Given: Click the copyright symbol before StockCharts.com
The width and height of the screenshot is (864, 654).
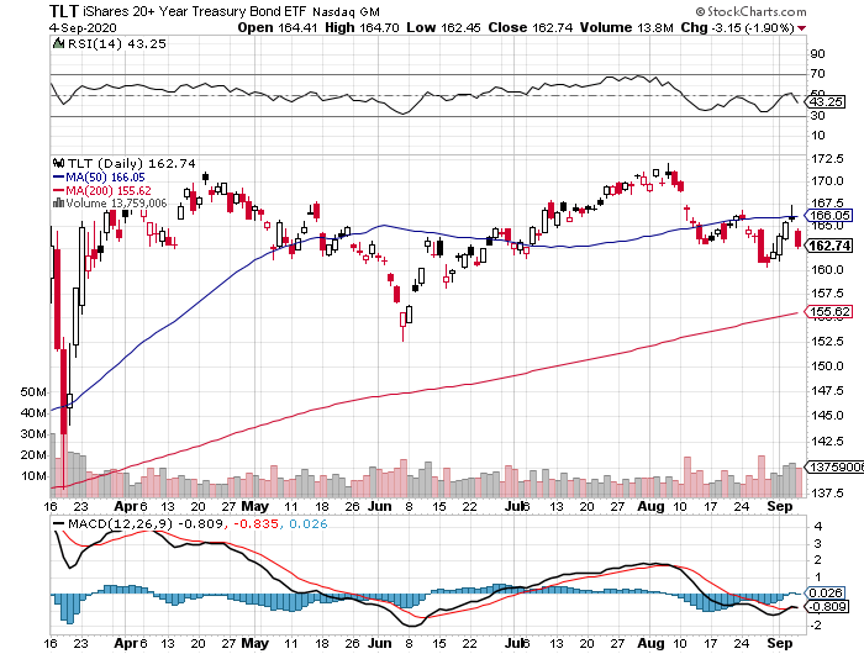Looking at the screenshot, I should [x=700, y=12].
